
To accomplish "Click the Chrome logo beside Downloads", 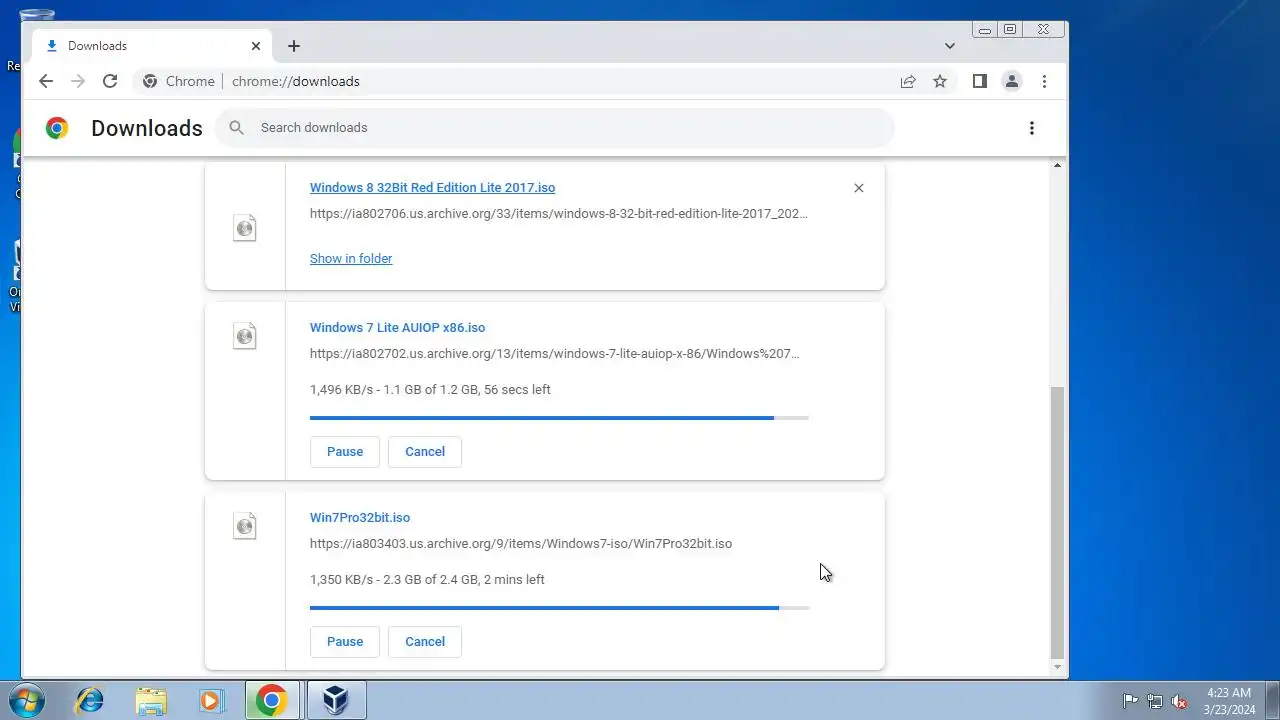I will pyautogui.click(x=57, y=128).
